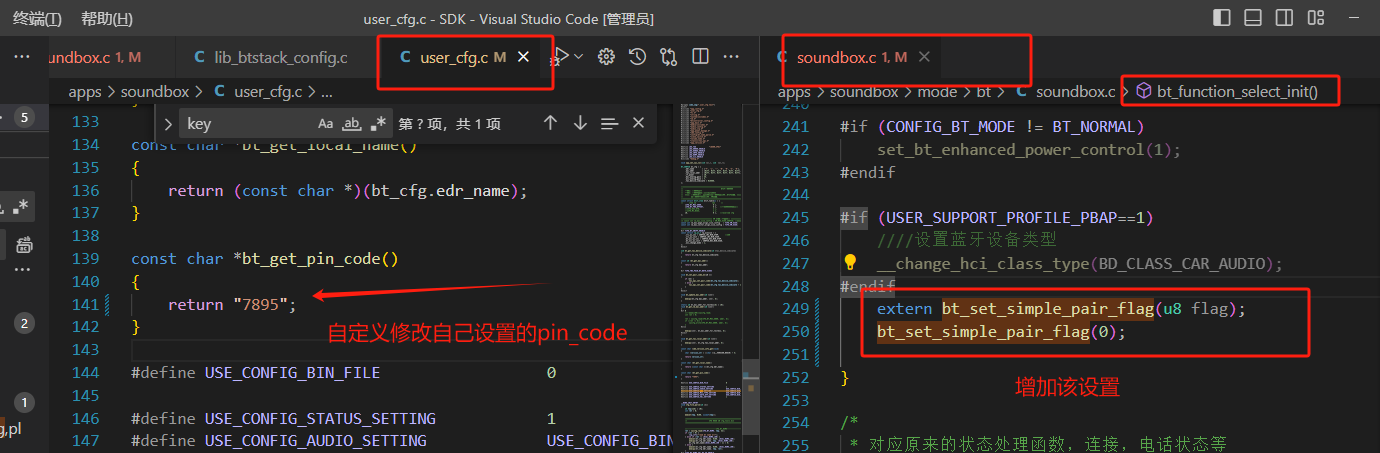Click line number 141 in left editor gutter
The image size is (1380, 453).
point(85,304)
